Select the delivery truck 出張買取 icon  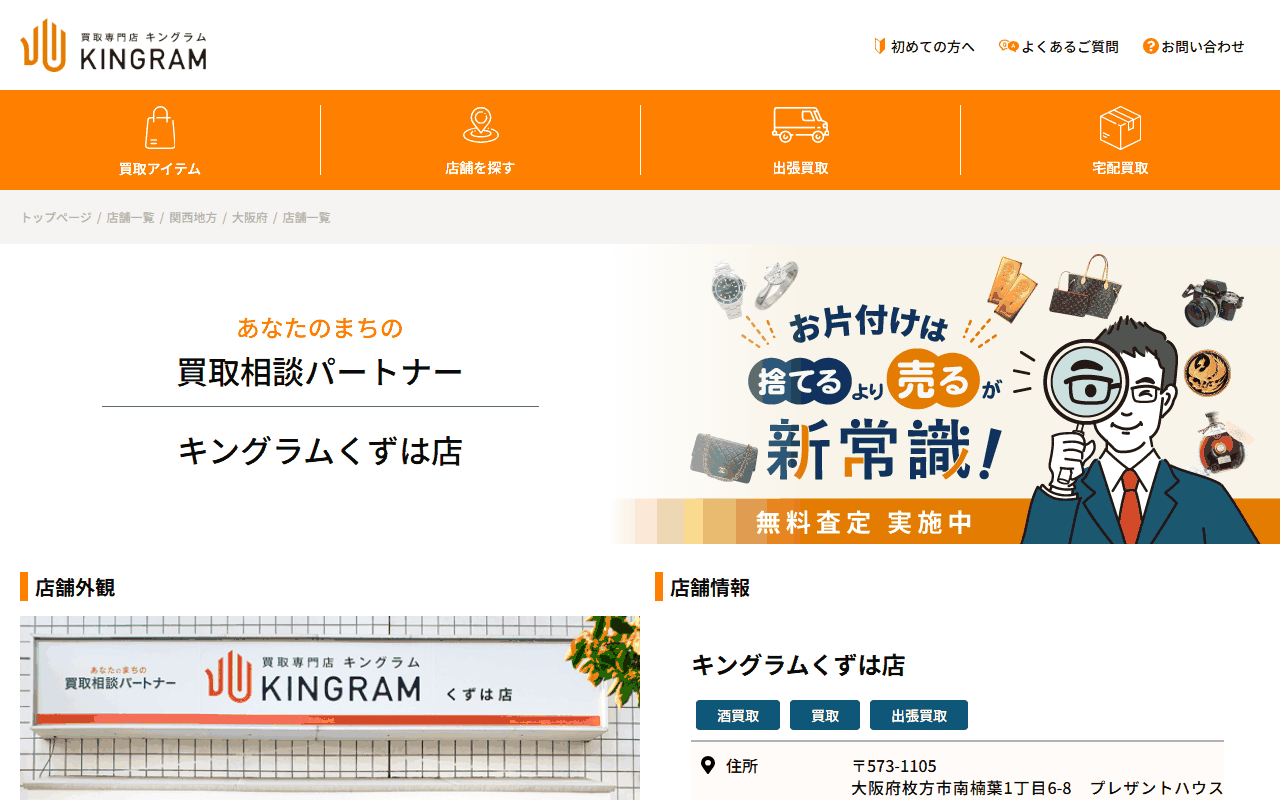[800, 125]
